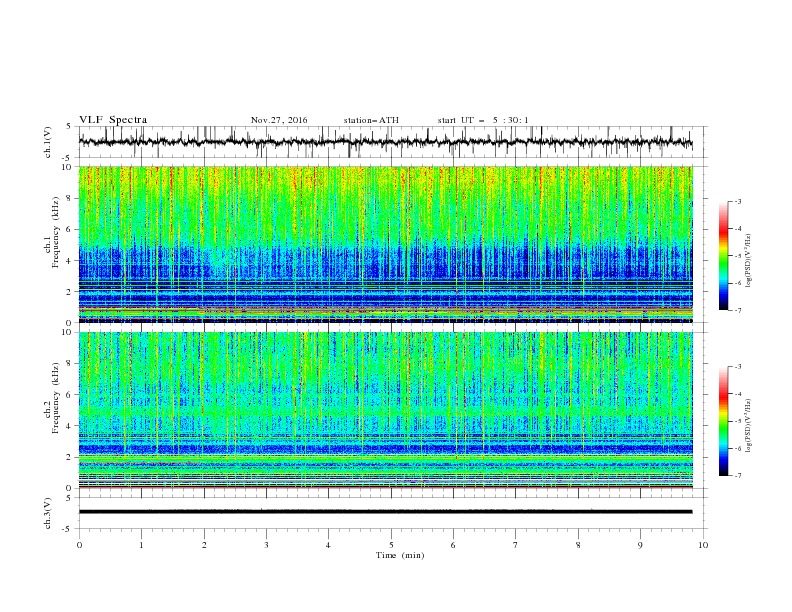The image size is (792, 612).
Task: Click inside the ch.1 spectrogram panel
Action: pos(386,244)
